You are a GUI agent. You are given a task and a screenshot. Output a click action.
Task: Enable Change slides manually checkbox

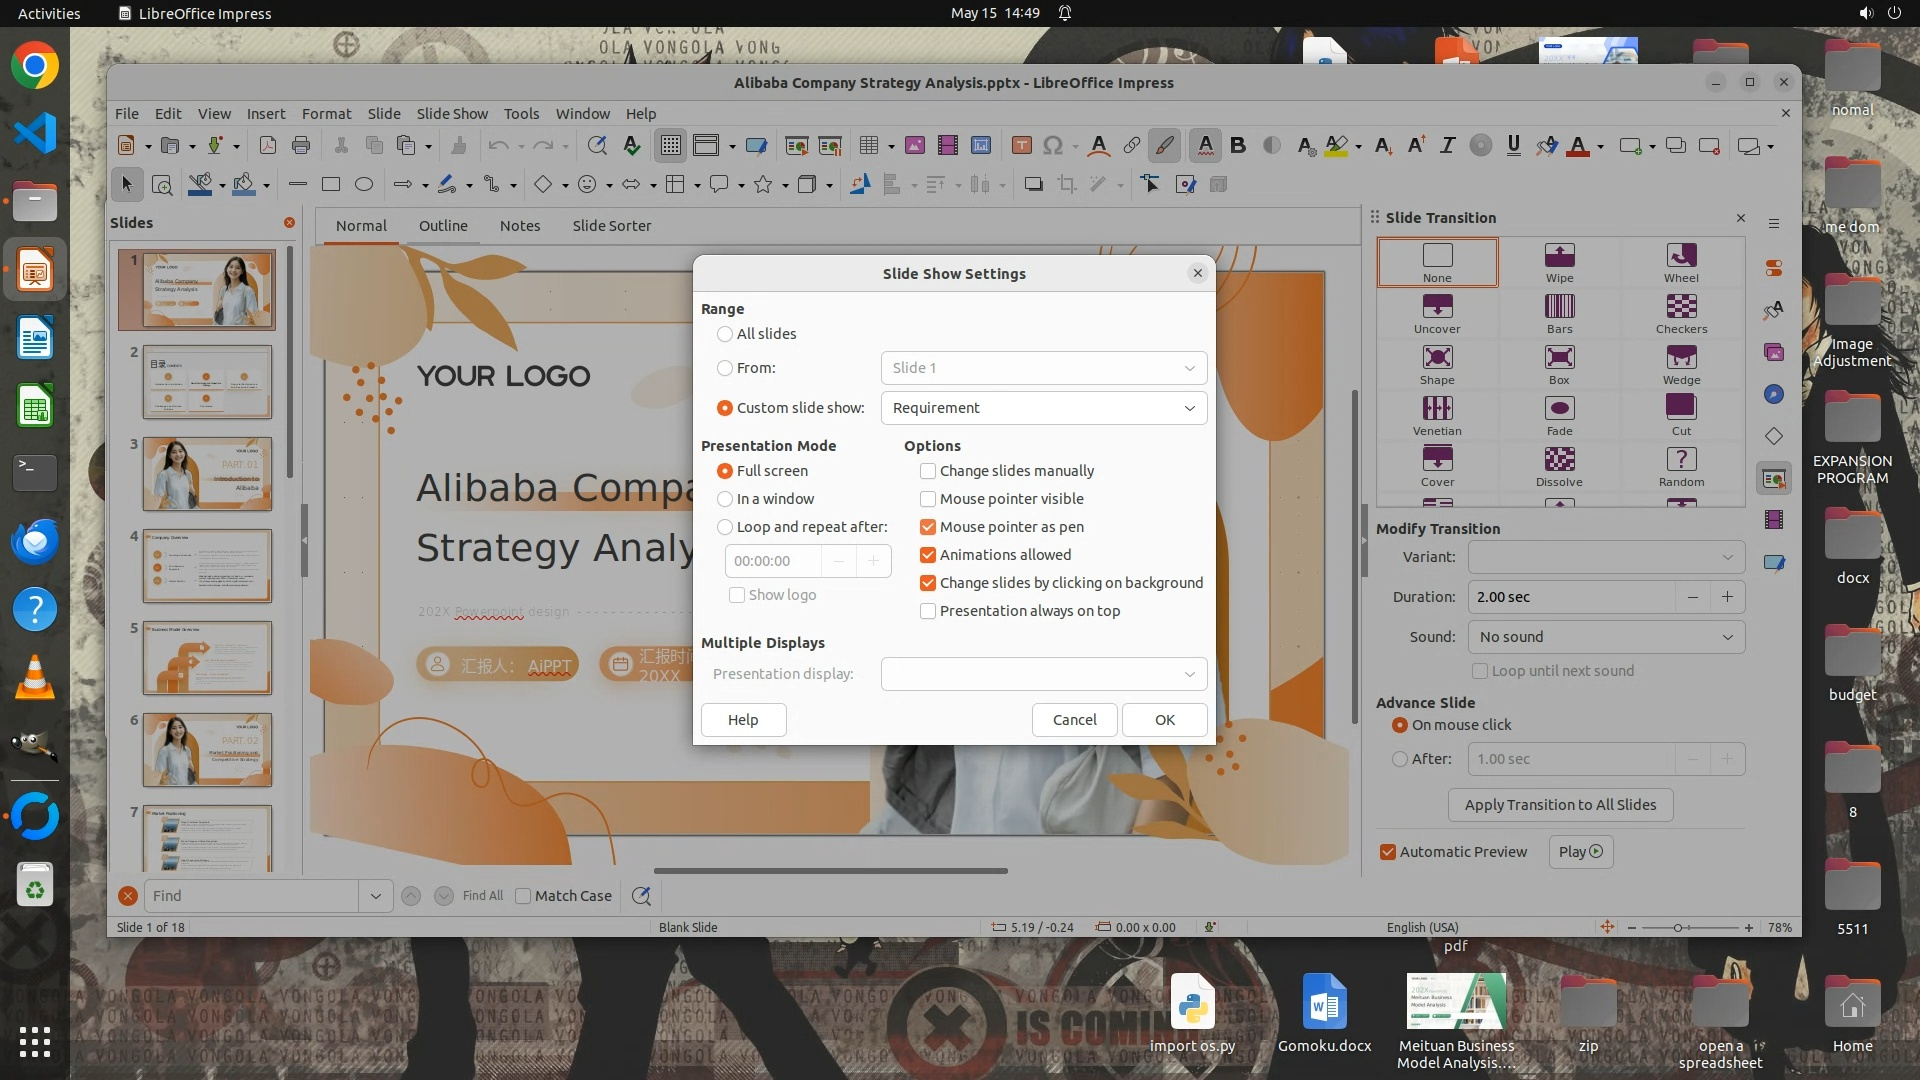click(x=928, y=471)
